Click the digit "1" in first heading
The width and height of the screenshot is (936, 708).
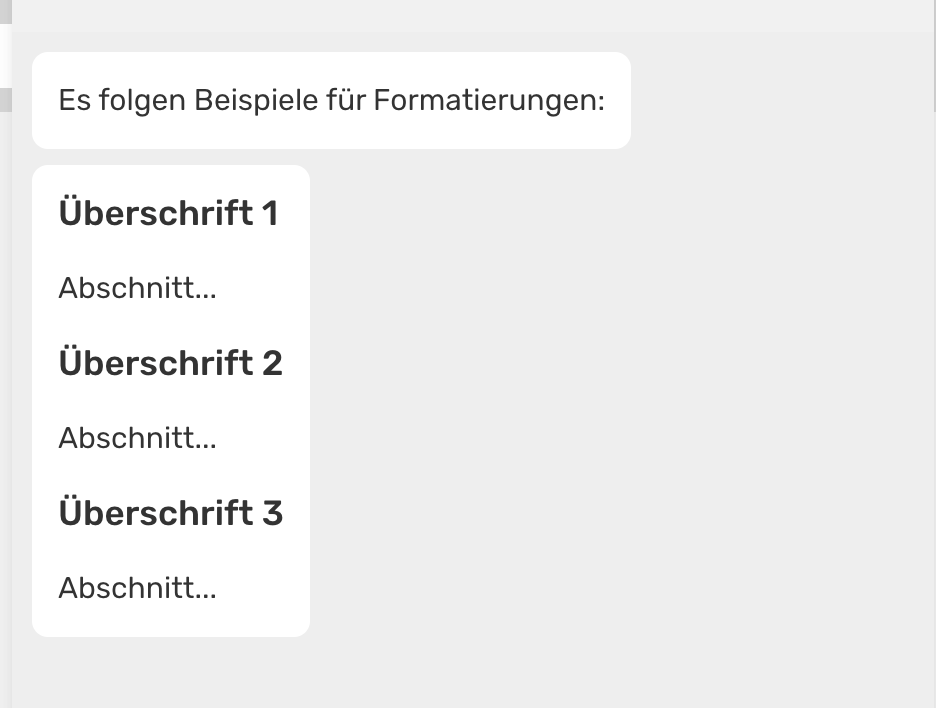tap(269, 213)
